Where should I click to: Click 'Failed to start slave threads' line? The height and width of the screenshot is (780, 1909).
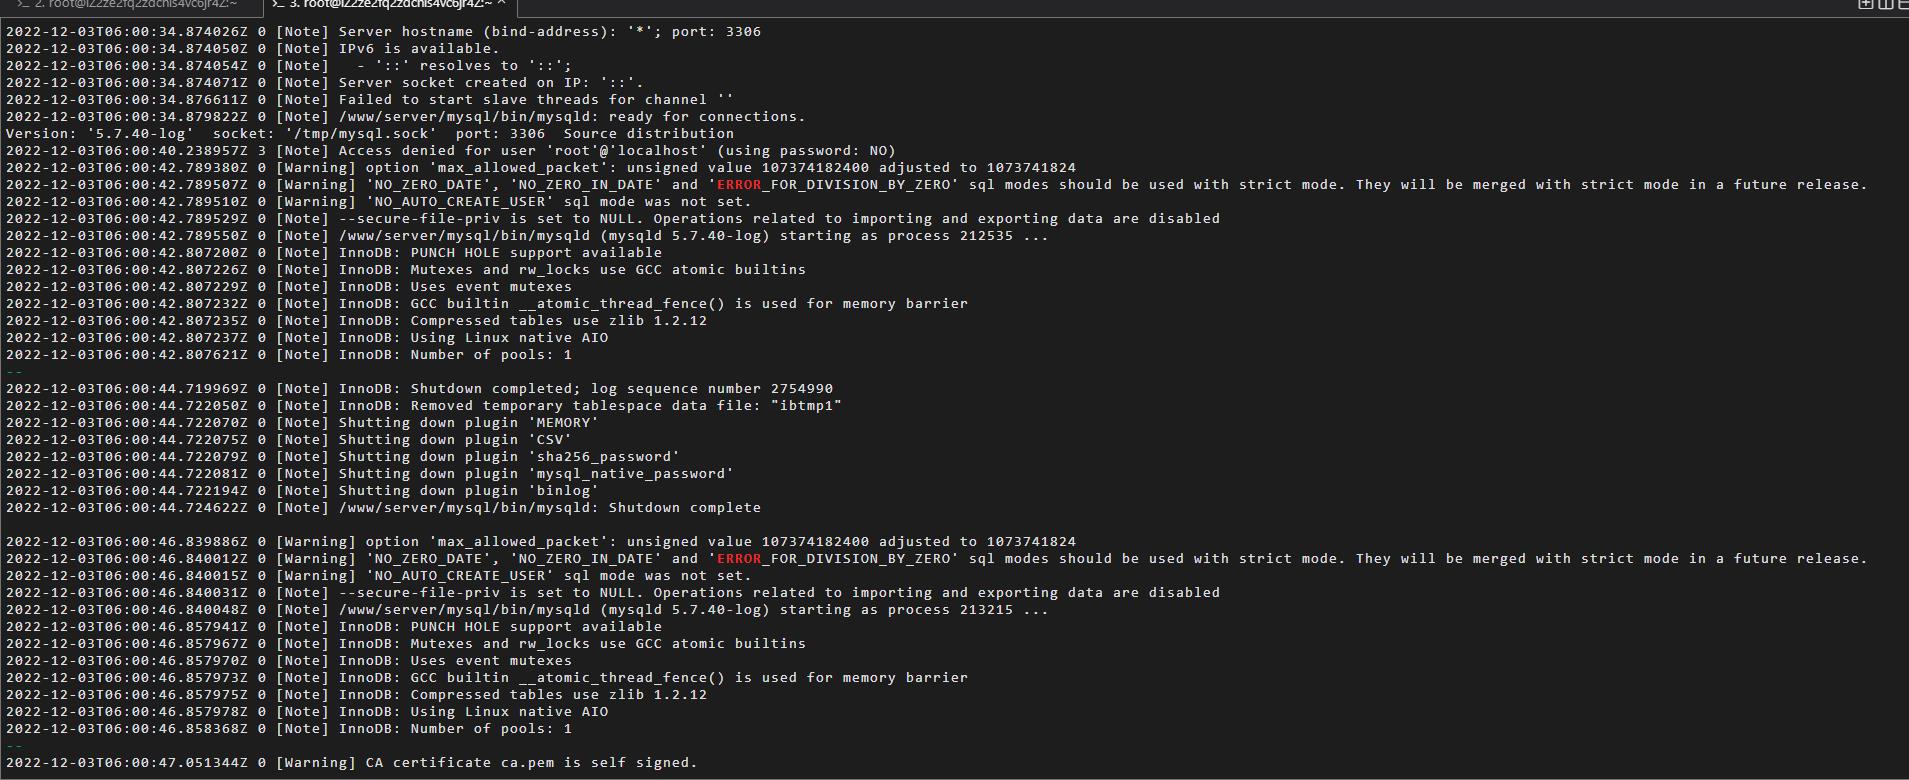click(370, 100)
